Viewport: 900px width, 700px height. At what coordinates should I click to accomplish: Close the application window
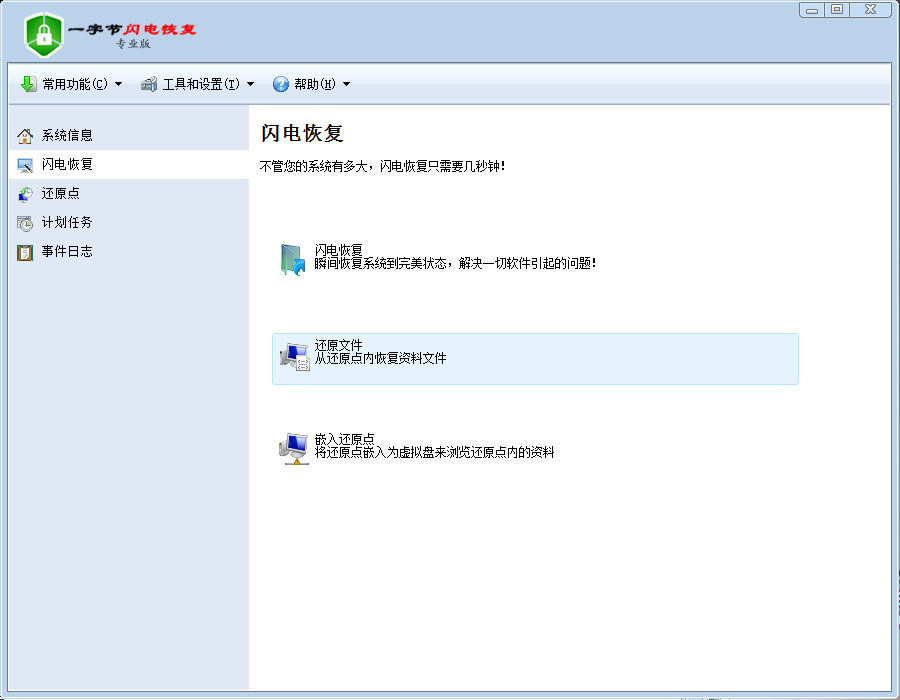(x=871, y=10)
